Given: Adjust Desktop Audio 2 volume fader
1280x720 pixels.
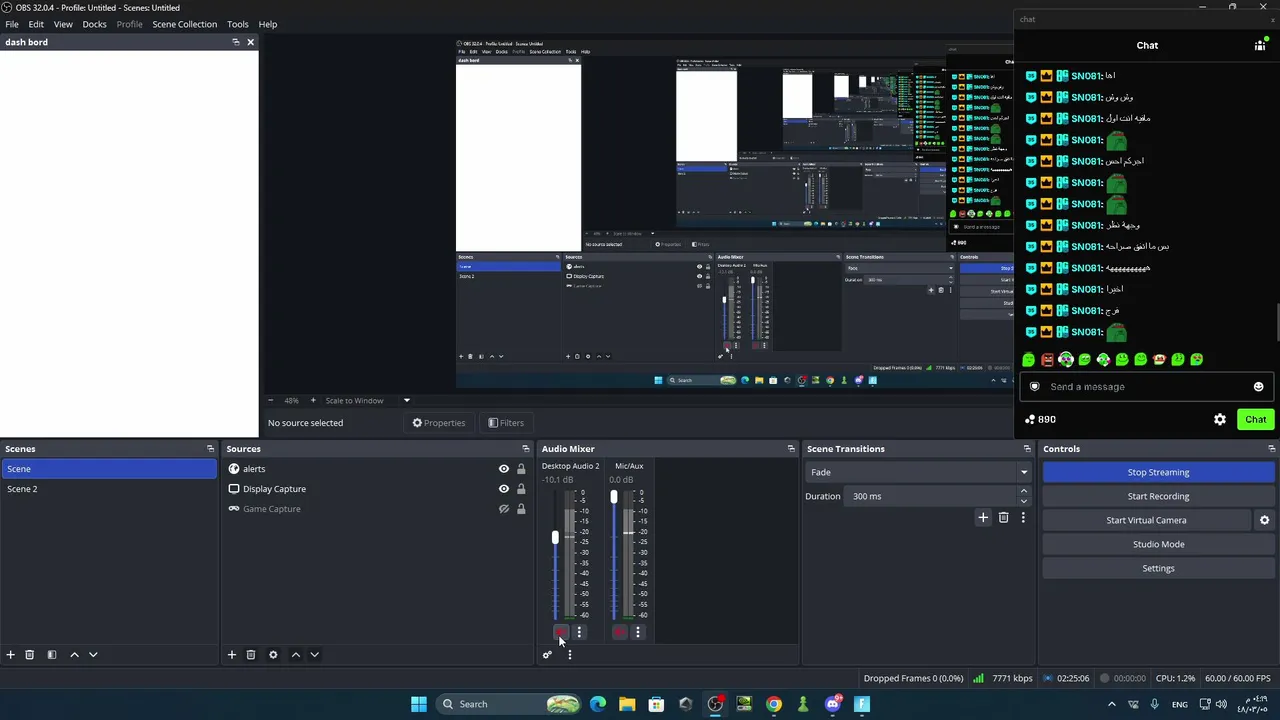Looking at the screenshot, I should (x=555, y=538).
